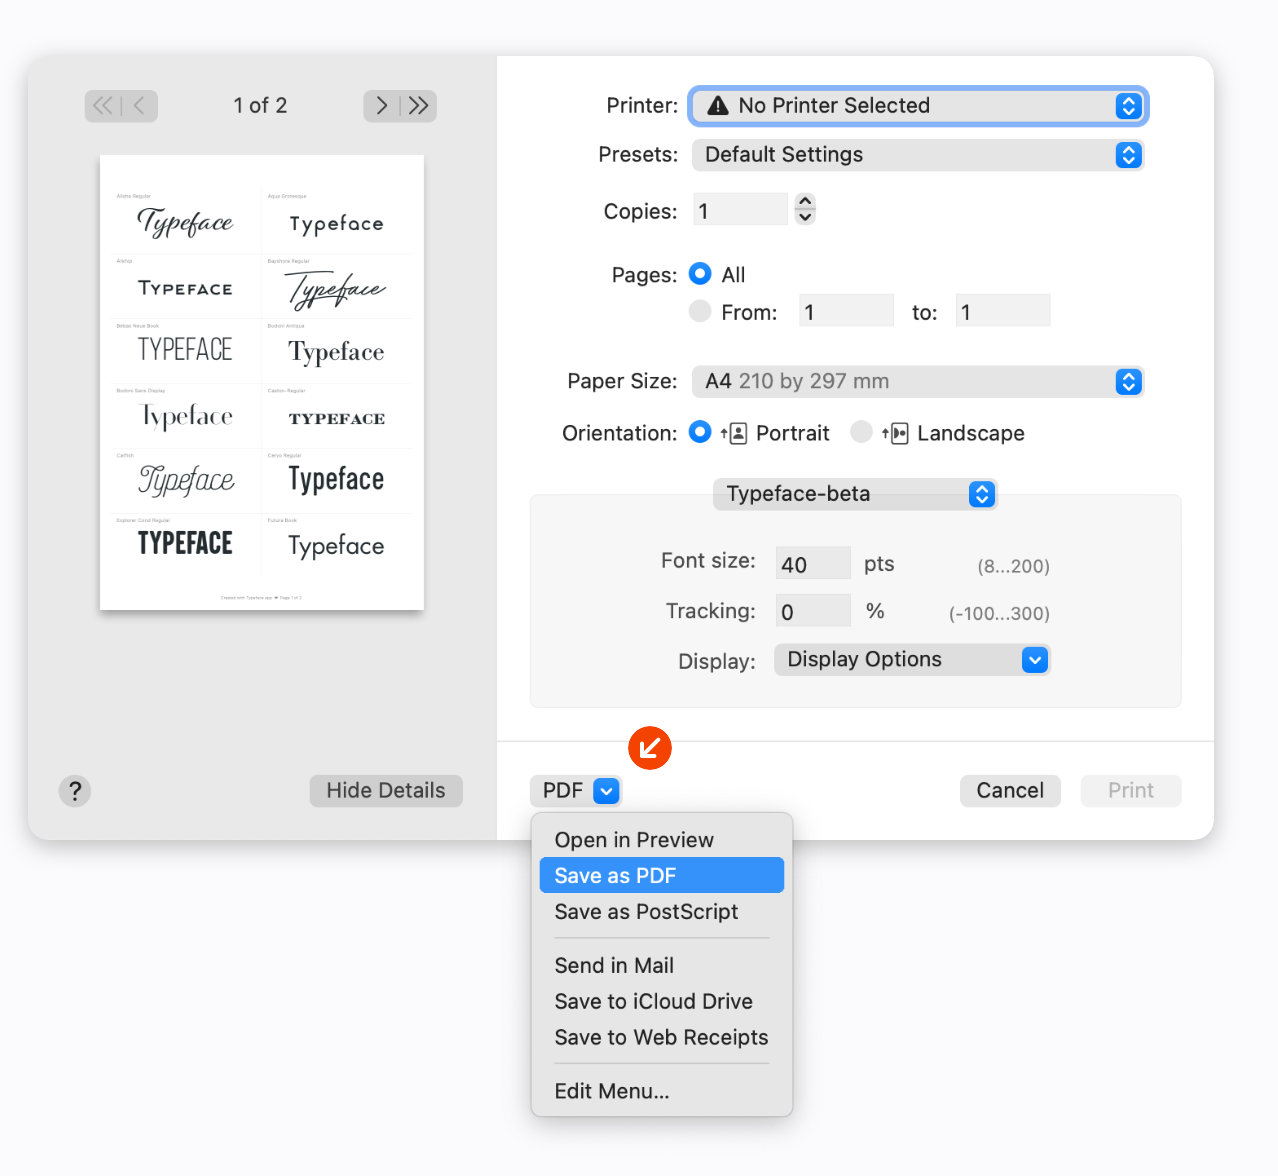1278x1176 pixels.
Task: Click the Cancel button
Action: [1010, 790]
